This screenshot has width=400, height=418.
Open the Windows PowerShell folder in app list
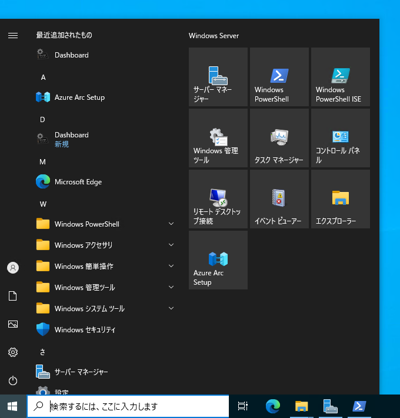coord(105,224)
